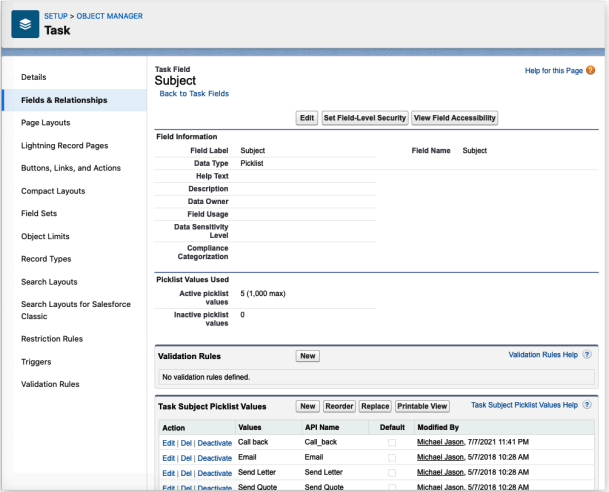This screenshot has width=609, height=492.
Task: Toggle Default checkbox for Email row
Action: 392,457
